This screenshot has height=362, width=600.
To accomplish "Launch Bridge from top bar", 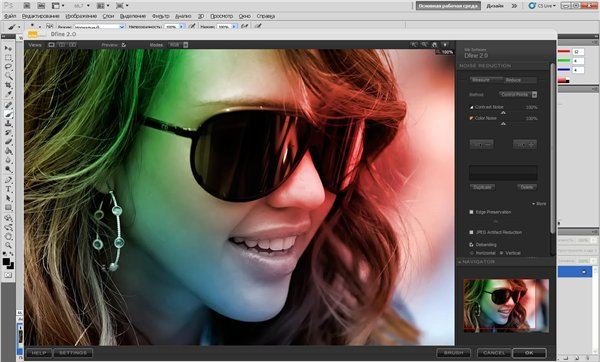I will [x=27, y=6].
